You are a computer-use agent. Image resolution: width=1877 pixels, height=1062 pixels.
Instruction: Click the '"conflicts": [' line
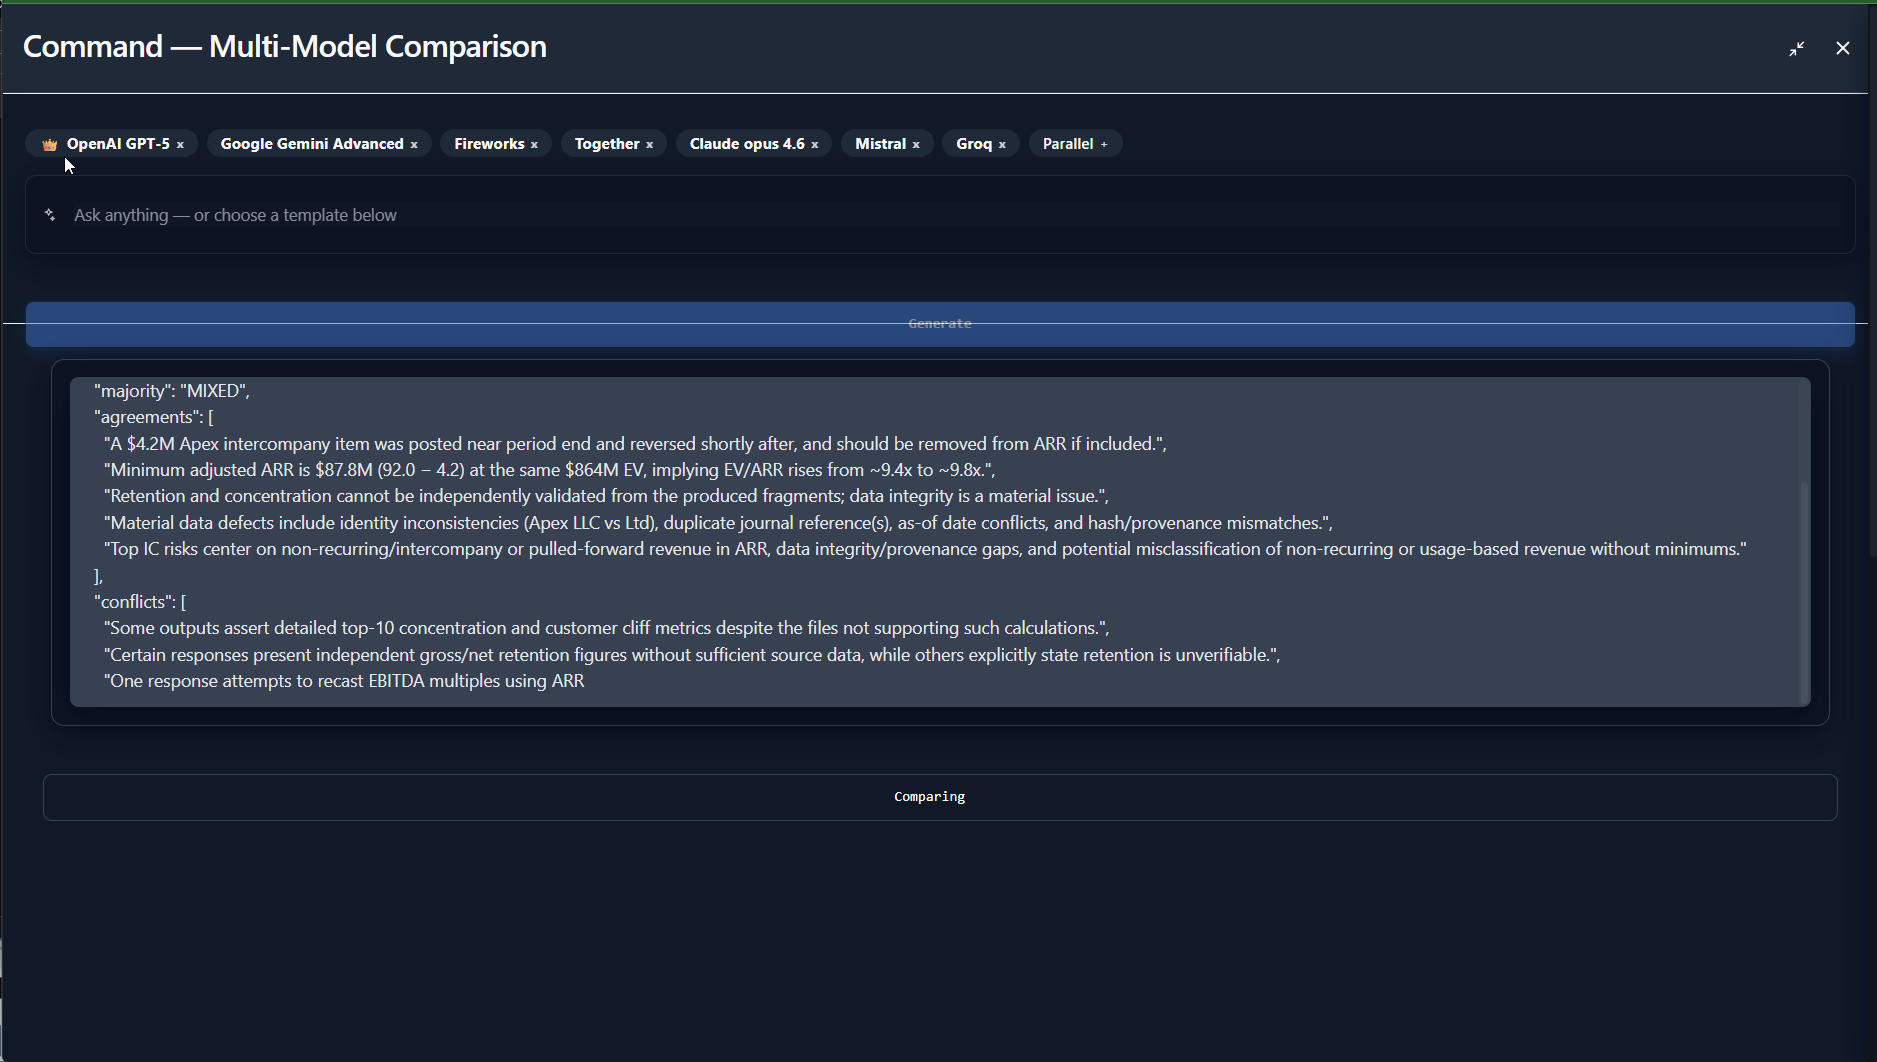(140, 602)
